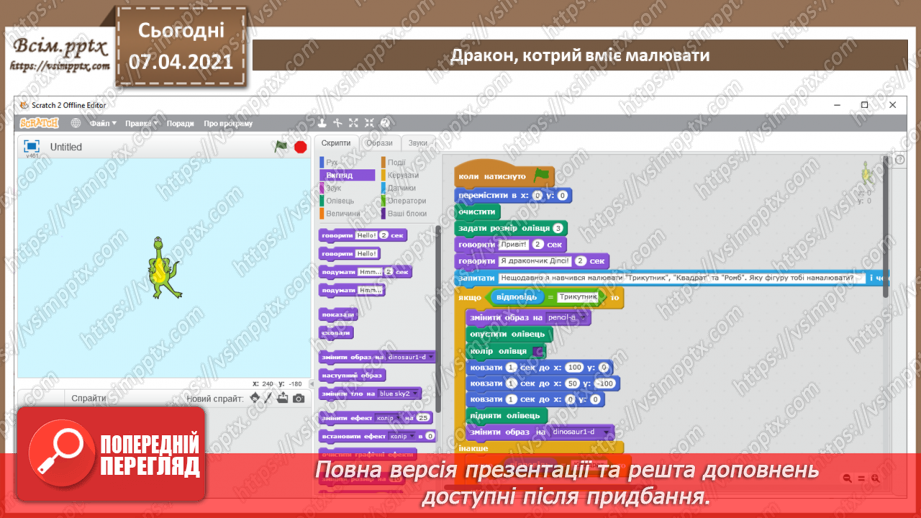Zoom out the scripts area
Image resolution: width=921 pixels, height=518 pixels.
pyautogui.click(x=847, y=479)
